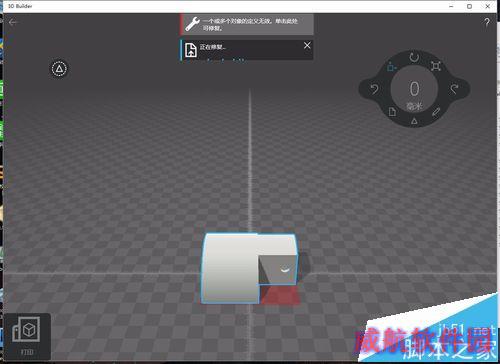
Task: Open the pencil Edit icon in radial menu
Action: 436,112
